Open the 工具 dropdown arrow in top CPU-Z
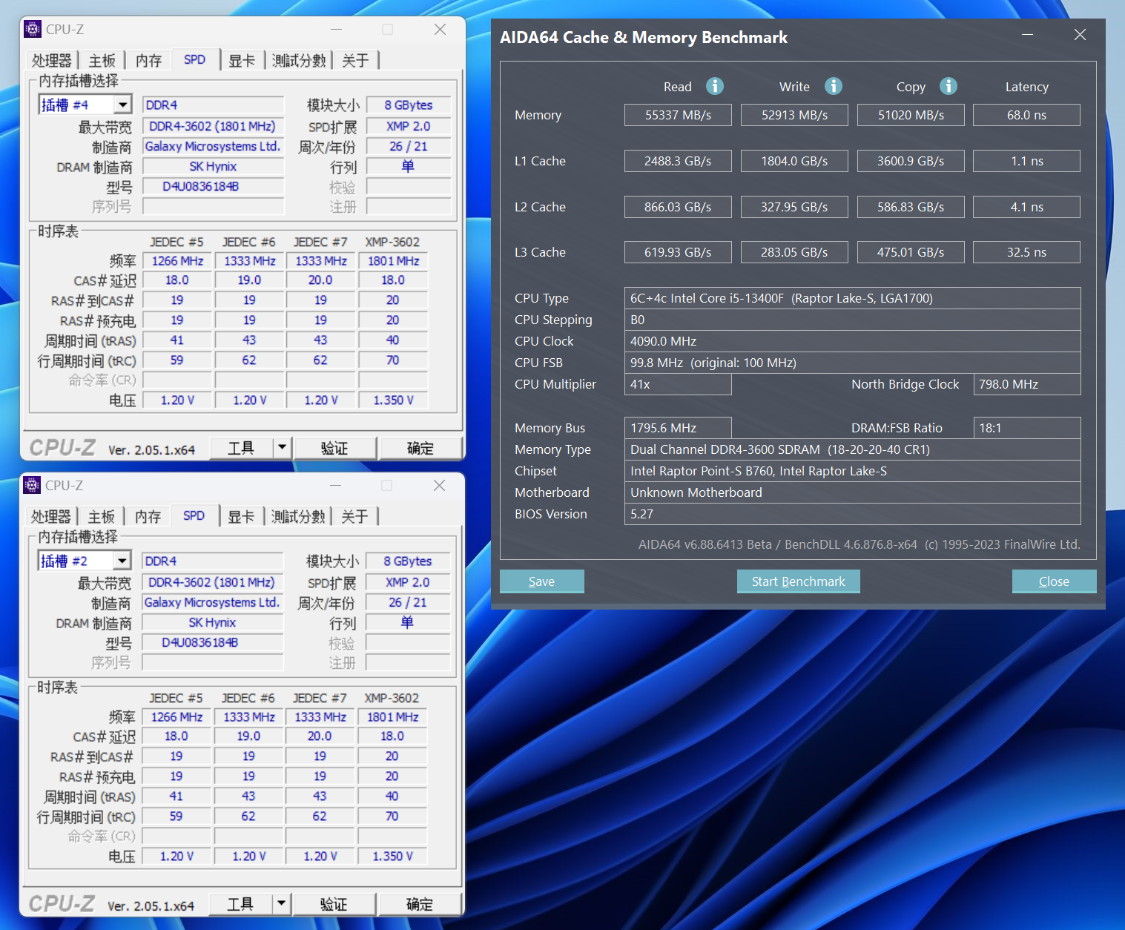 [x=282, y=448]
